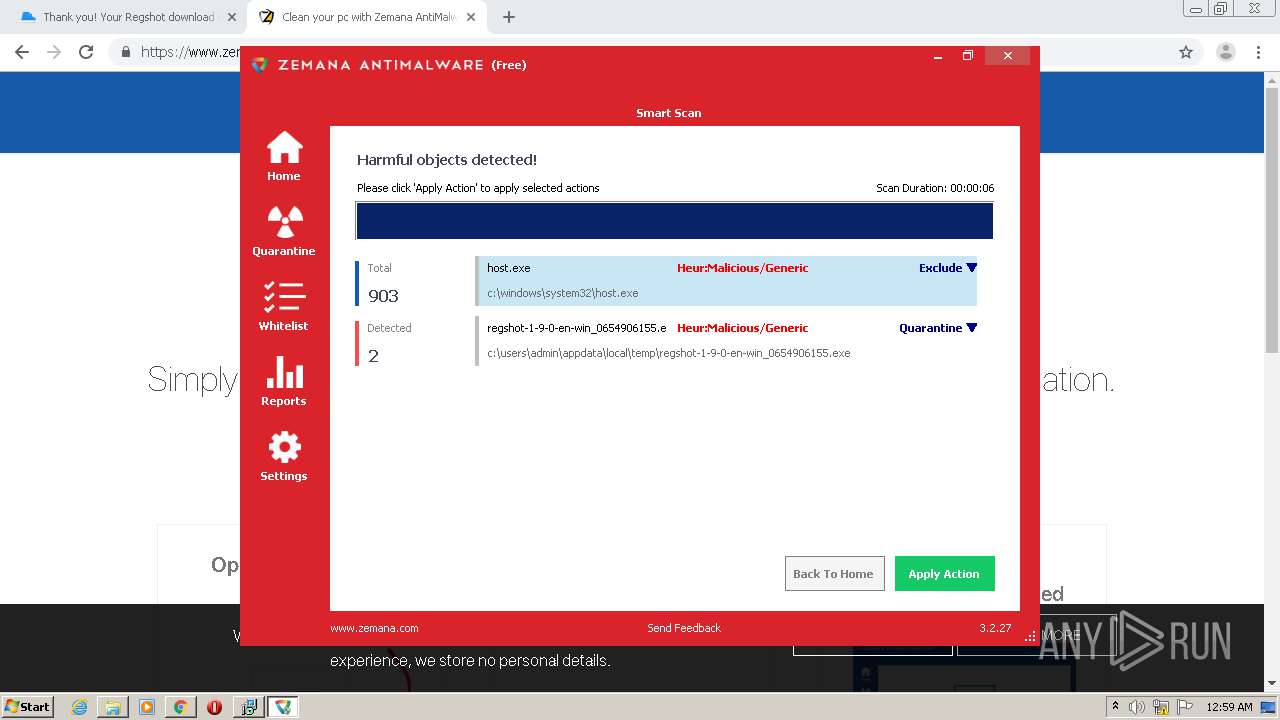Screen dimensions: 1280x720
Task: Close the Regshot download Chrome tab
Action: tap(231, 17)
